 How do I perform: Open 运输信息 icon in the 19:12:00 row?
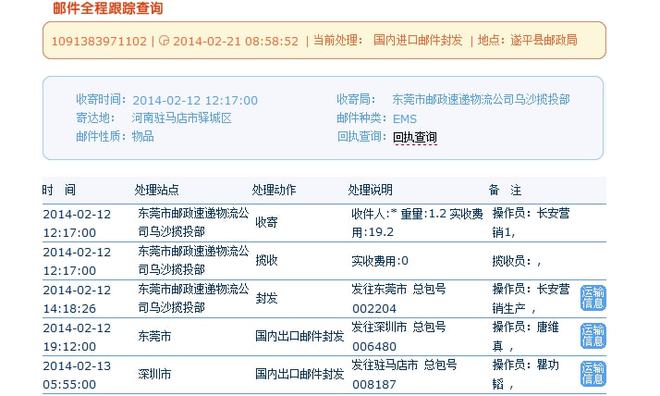pos(593,336)
